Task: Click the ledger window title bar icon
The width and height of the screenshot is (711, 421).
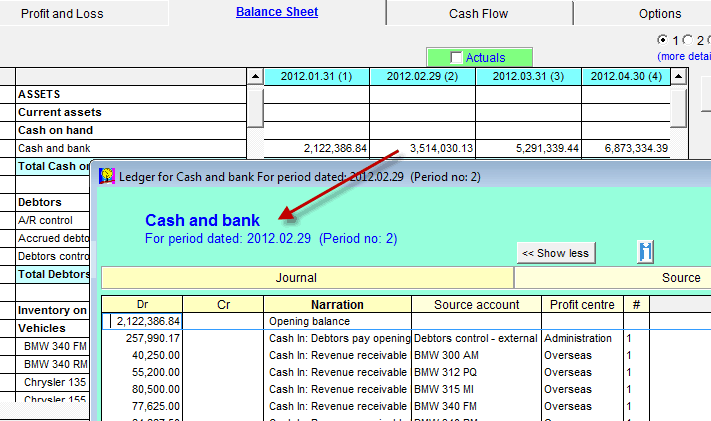Action: pos(107,177)
